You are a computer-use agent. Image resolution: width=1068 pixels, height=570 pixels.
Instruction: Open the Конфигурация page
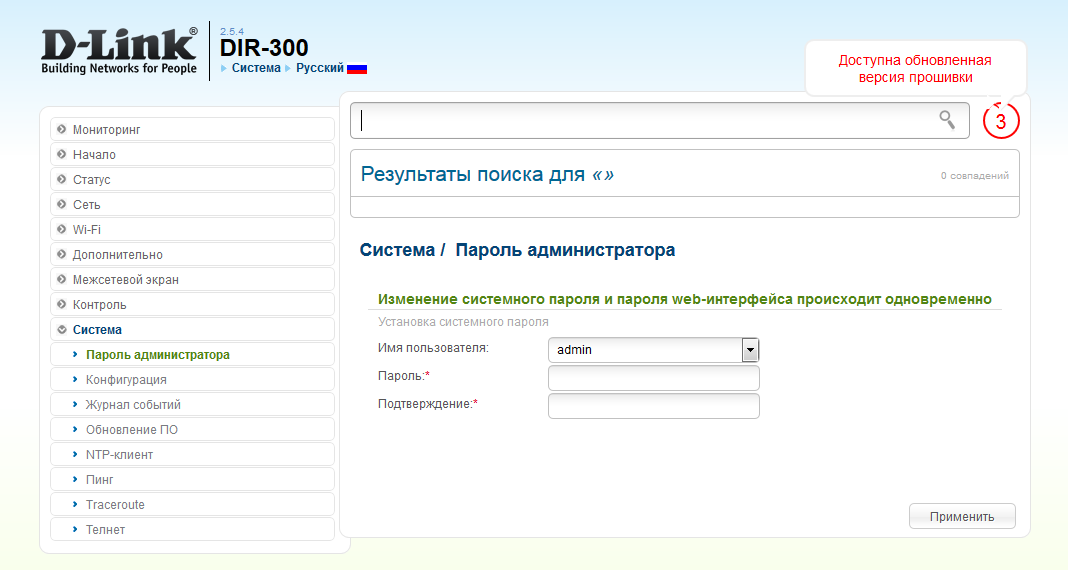click(192, 379)
